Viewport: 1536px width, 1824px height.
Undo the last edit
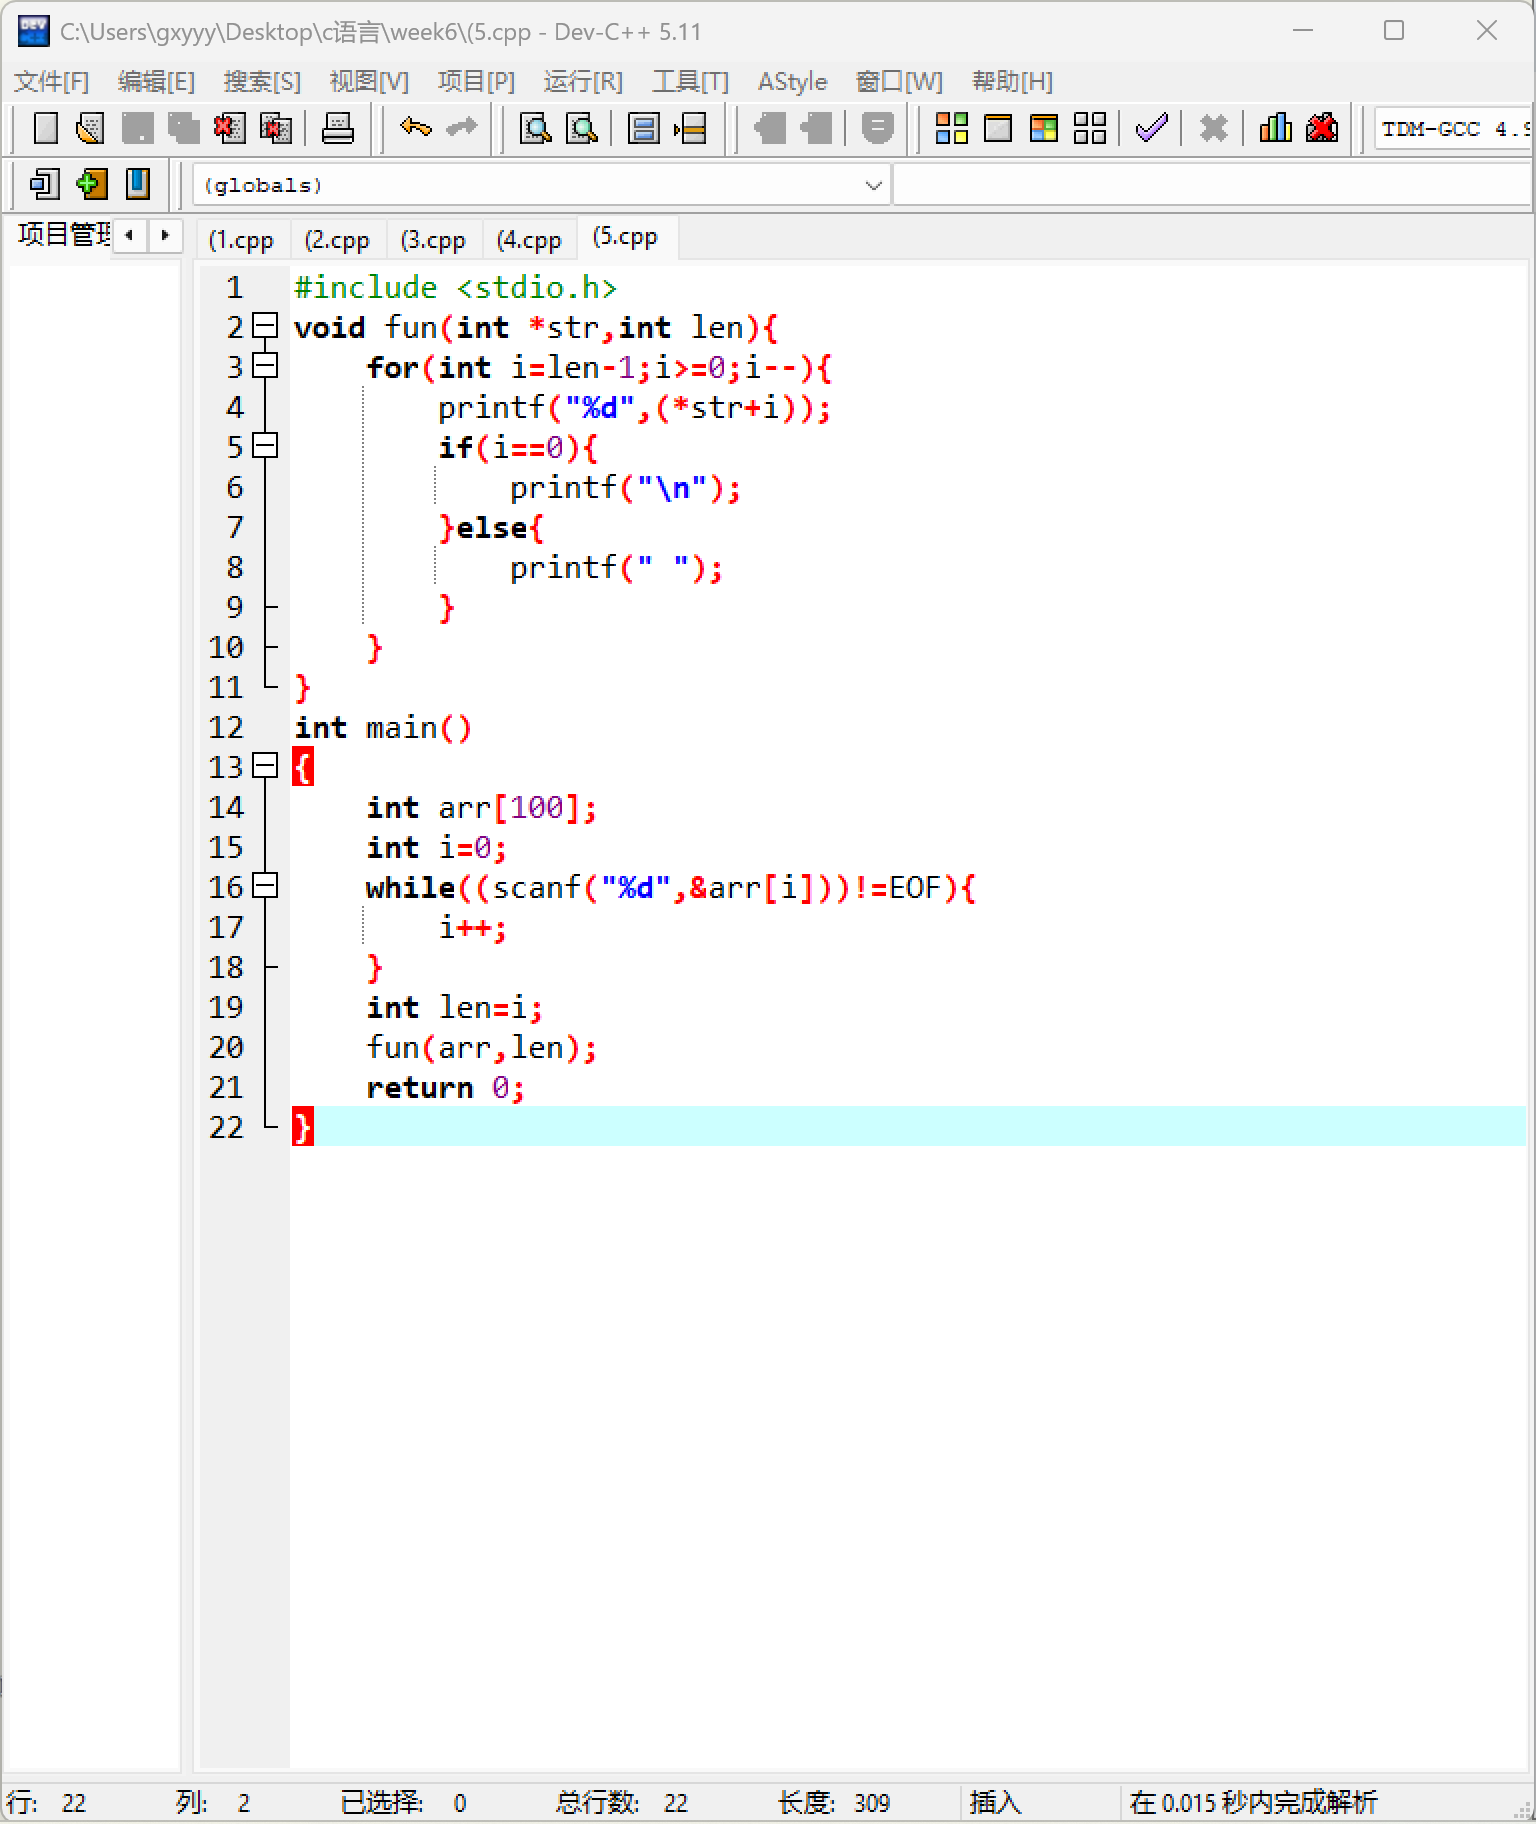click(x=415, y=128)
